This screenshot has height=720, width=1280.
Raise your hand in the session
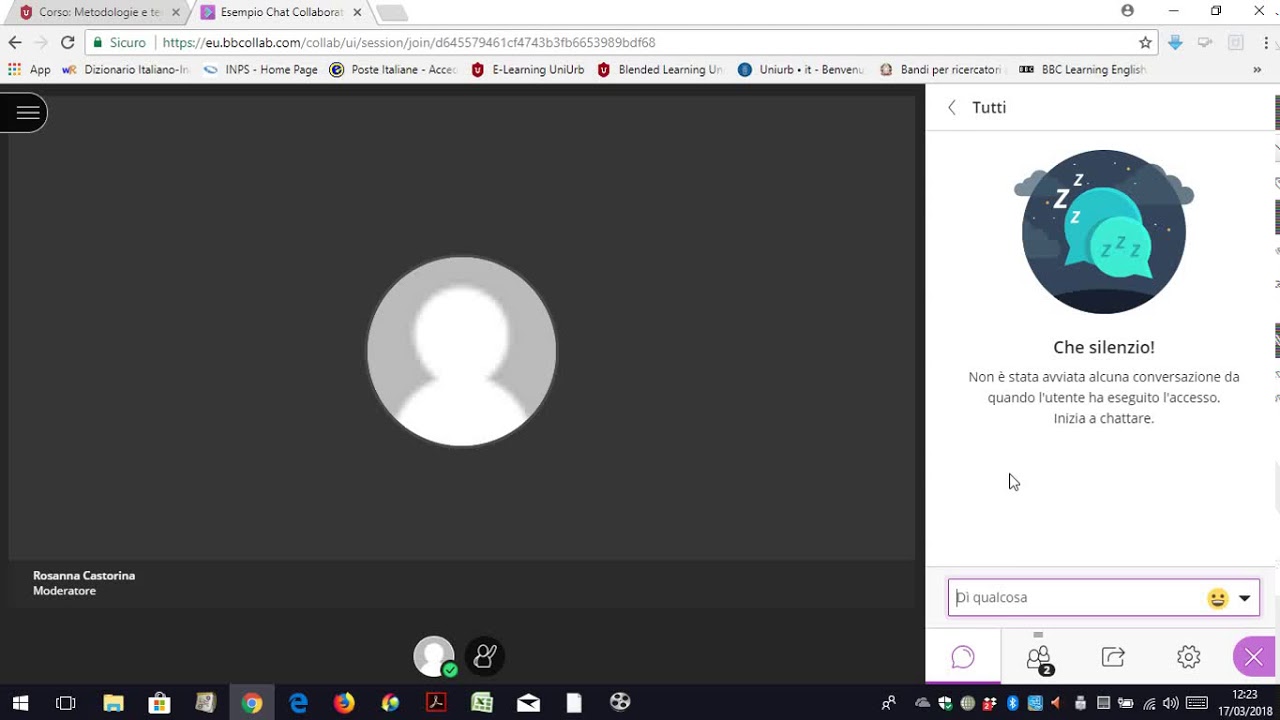pyautogui.click(x=485, y=656)
